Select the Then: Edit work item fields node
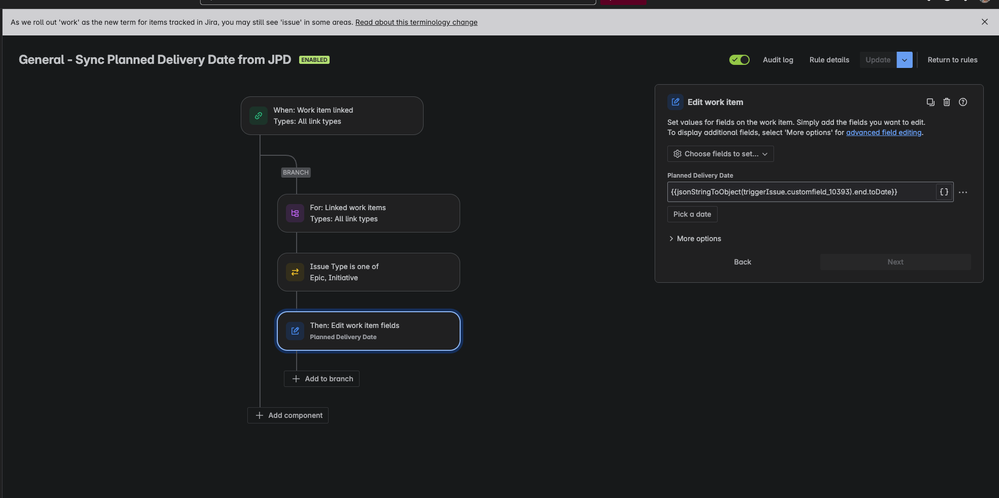Image resolution: width=999 pixels, height=498 pixels. [x=368, y=331]
